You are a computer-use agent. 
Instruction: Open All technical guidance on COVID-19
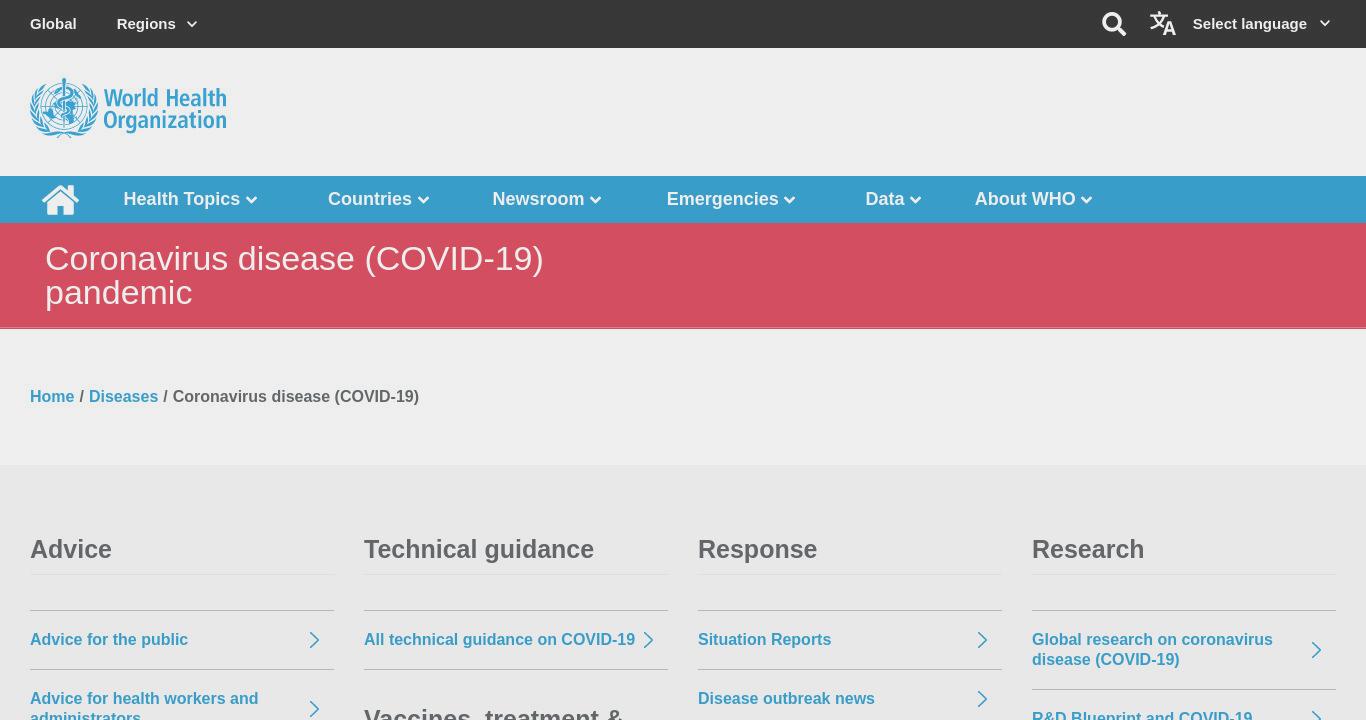coord(499,640)
